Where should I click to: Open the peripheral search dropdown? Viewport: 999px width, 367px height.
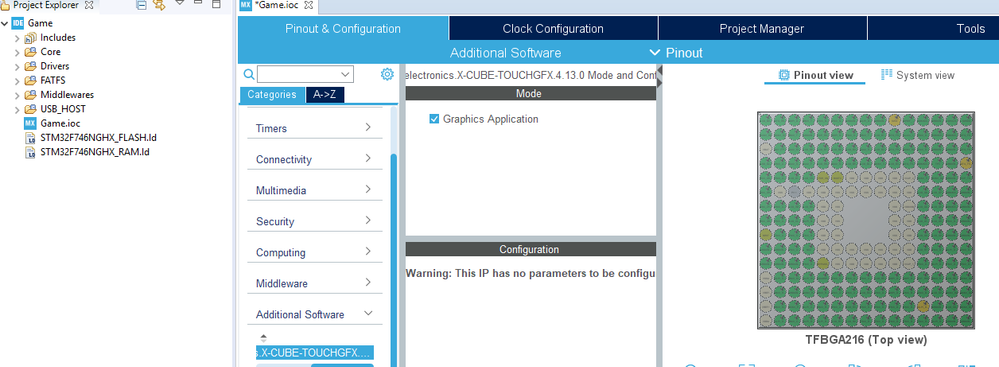coord(345,75)
